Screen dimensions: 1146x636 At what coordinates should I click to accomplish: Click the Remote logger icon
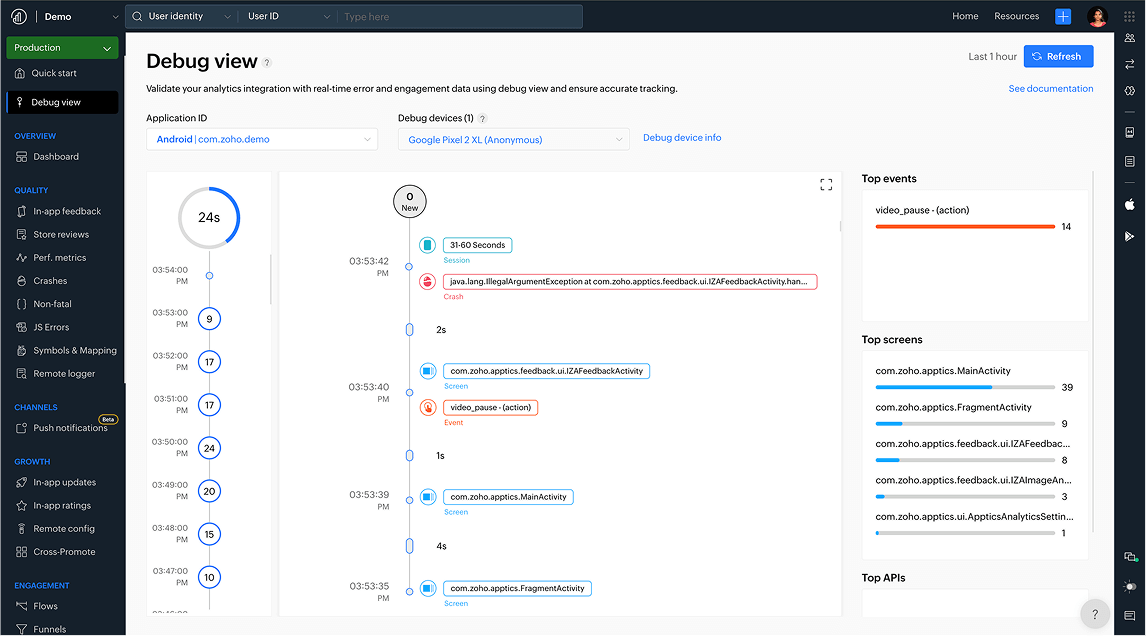click(x=21, y=374)
